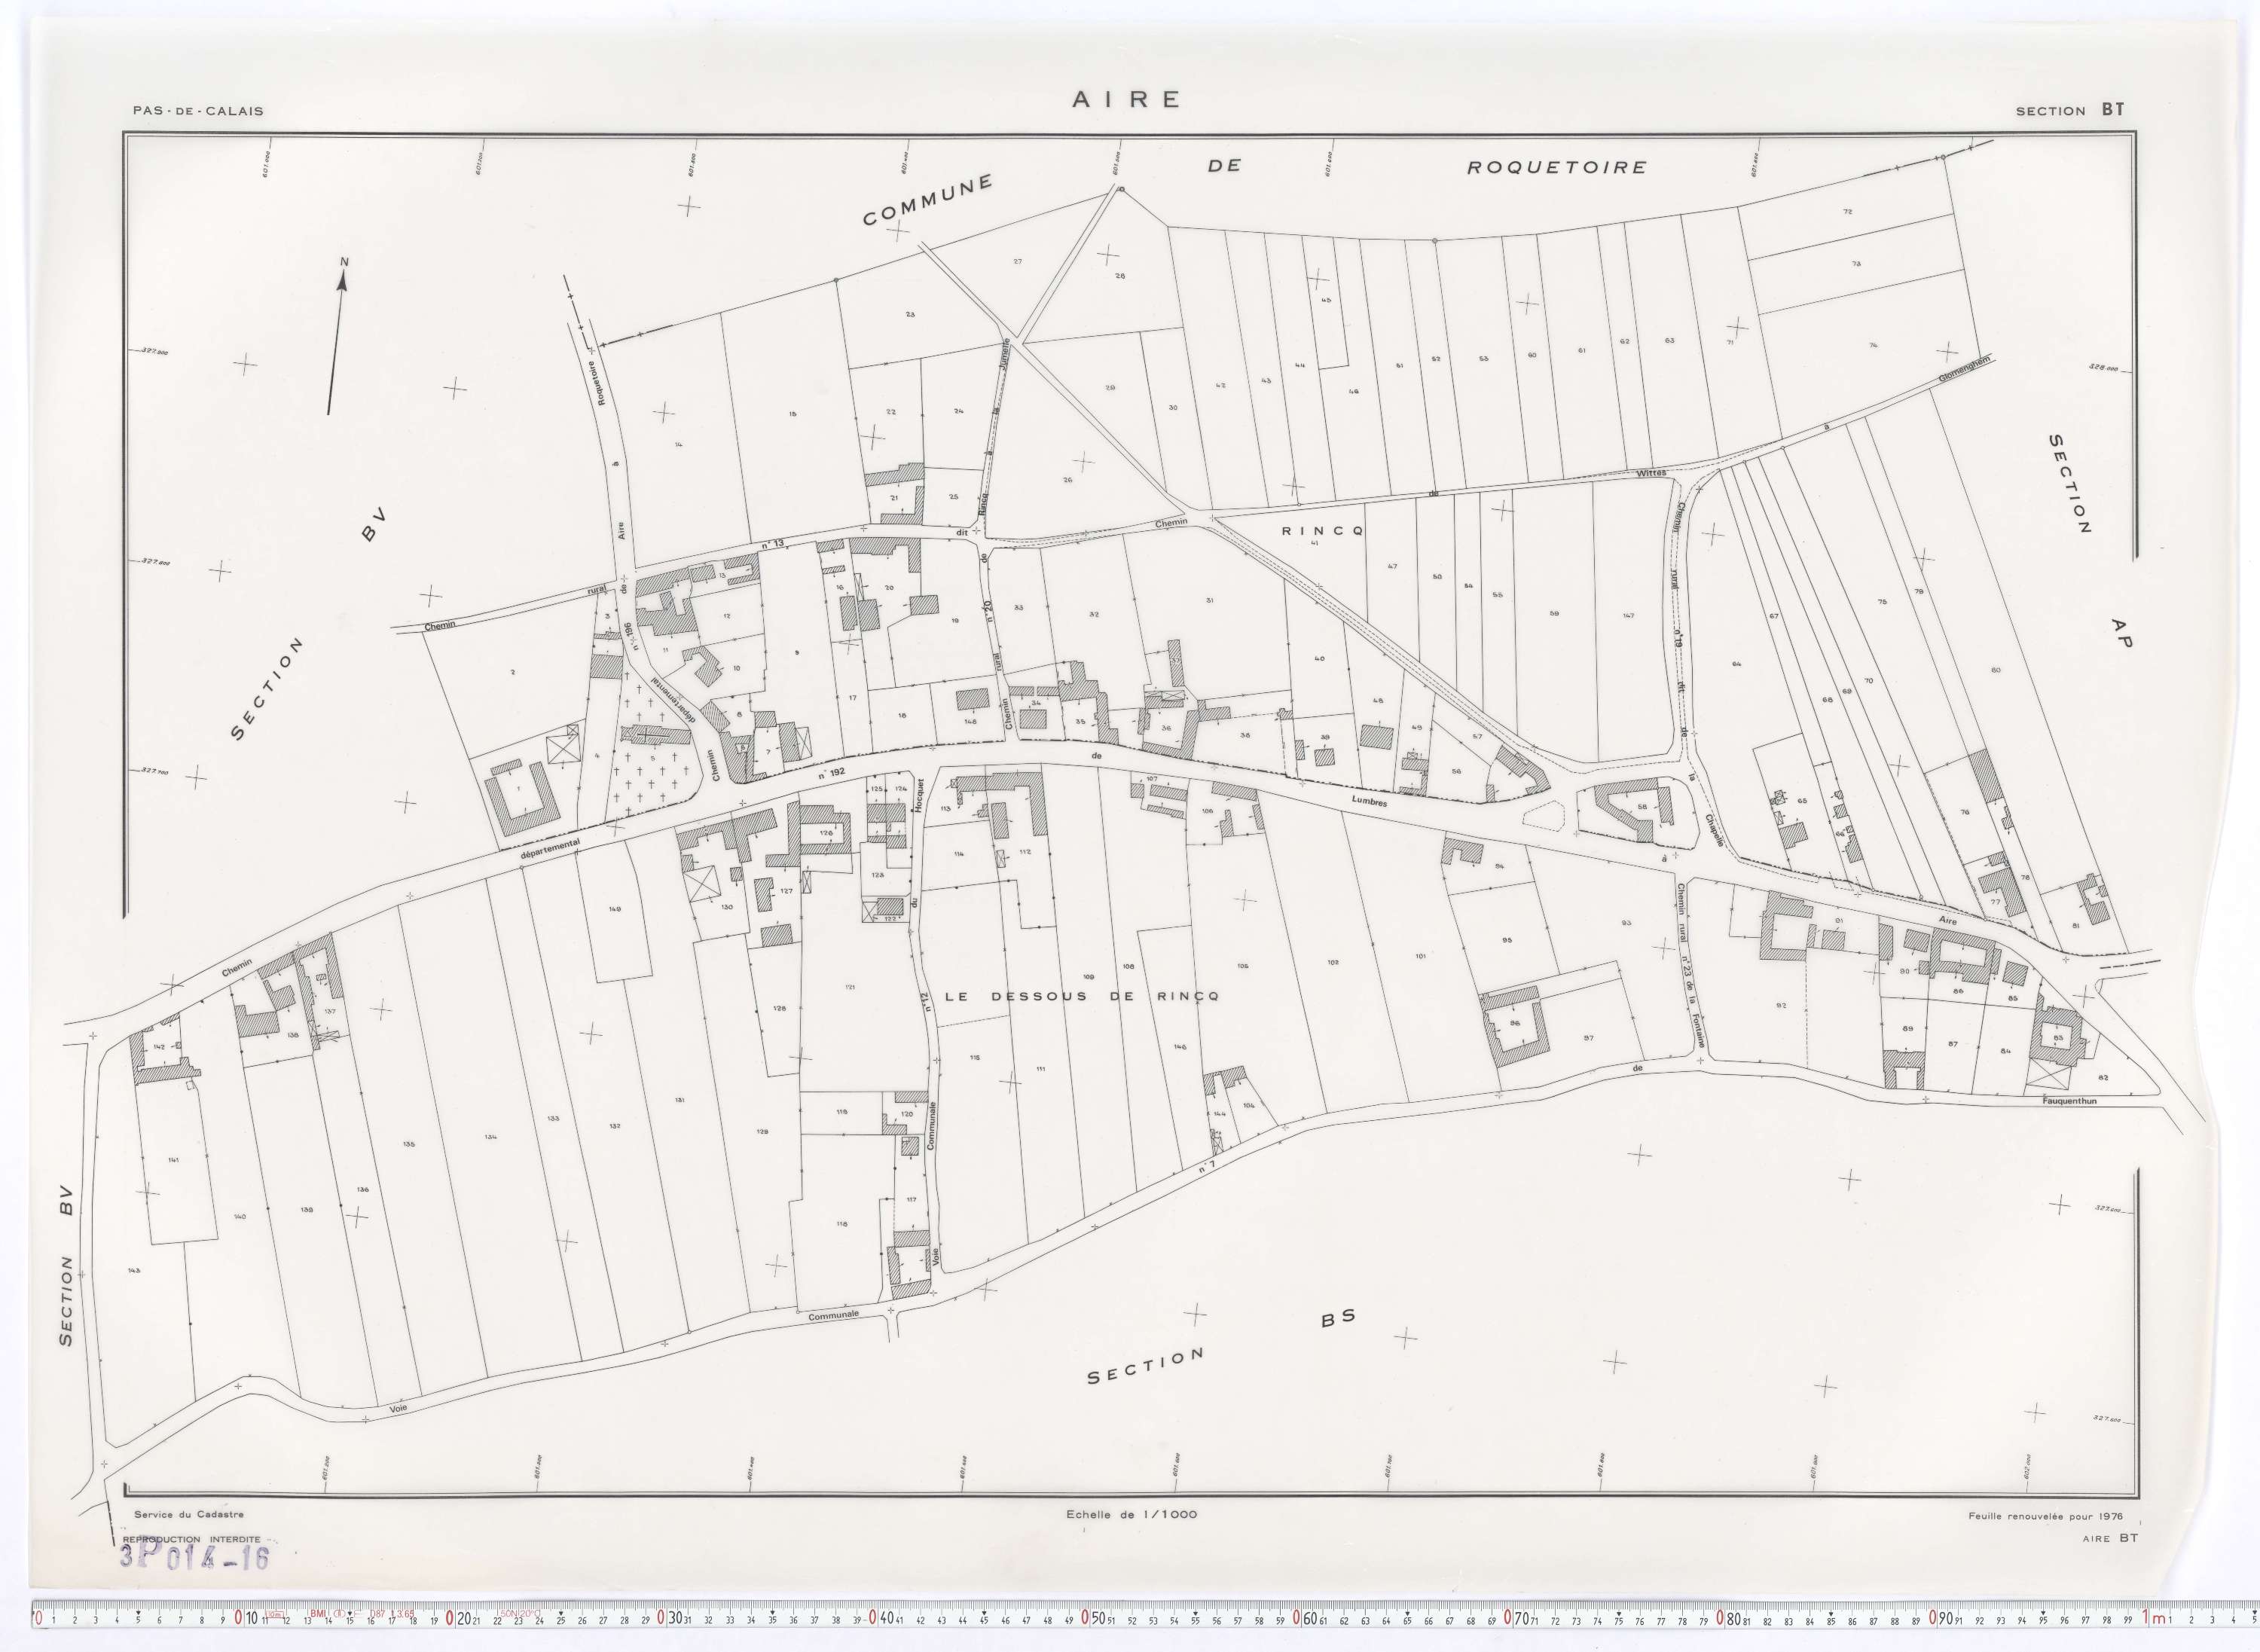
Task: Click parcel number "121"
Action: tap(850, 987)
